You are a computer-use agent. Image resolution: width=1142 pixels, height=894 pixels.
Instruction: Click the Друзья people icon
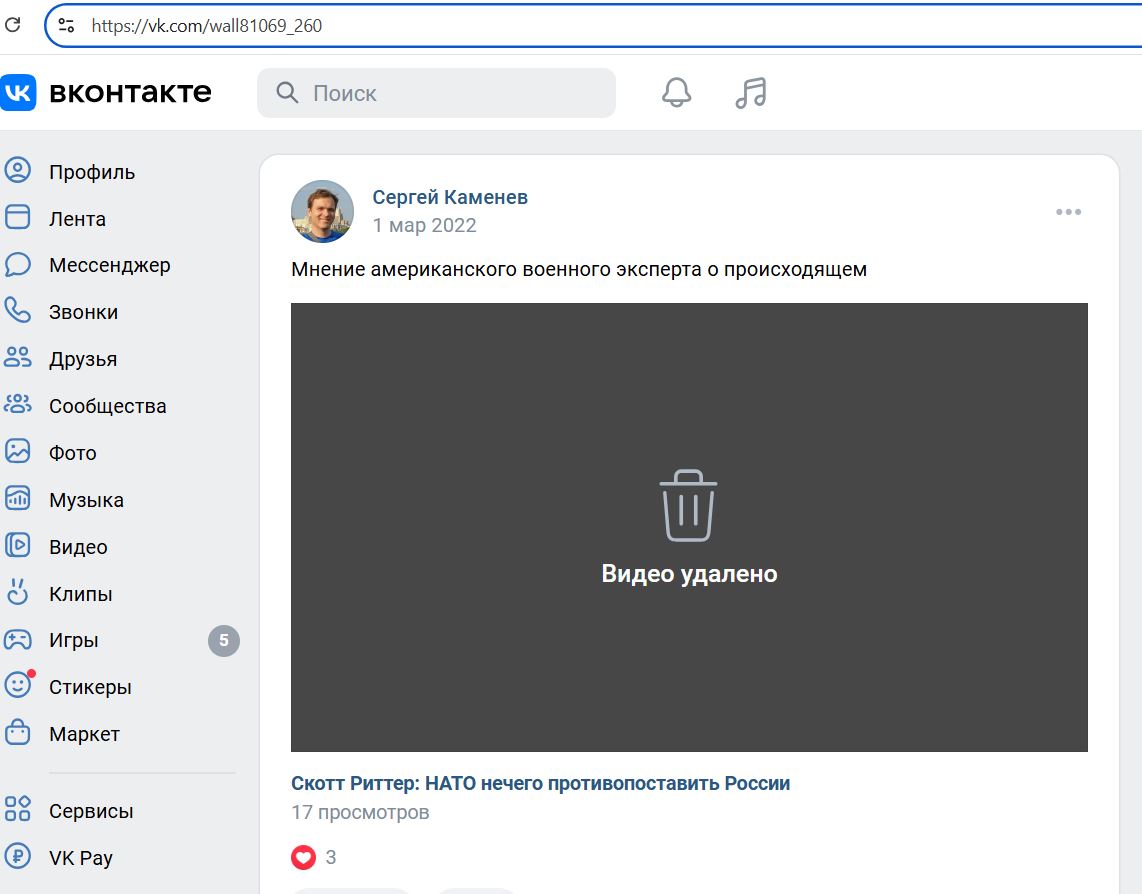coord(17,358)
